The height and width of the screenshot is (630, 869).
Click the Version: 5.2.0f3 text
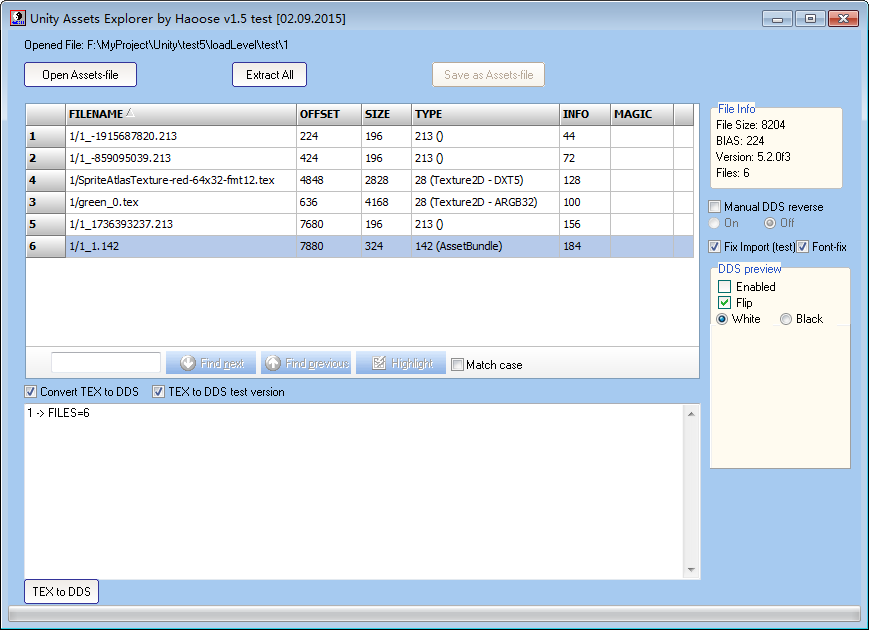(x=753, y=157)
